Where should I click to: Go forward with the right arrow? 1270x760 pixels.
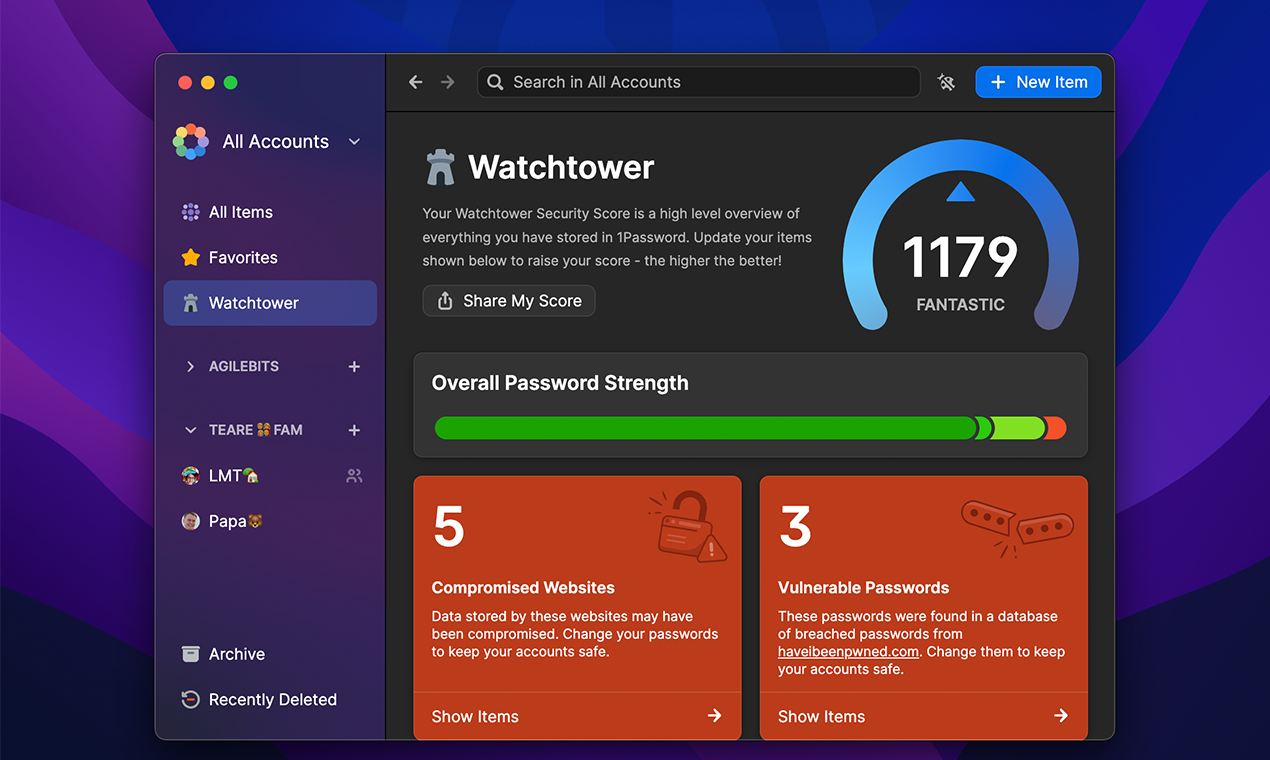coord(448,82)
